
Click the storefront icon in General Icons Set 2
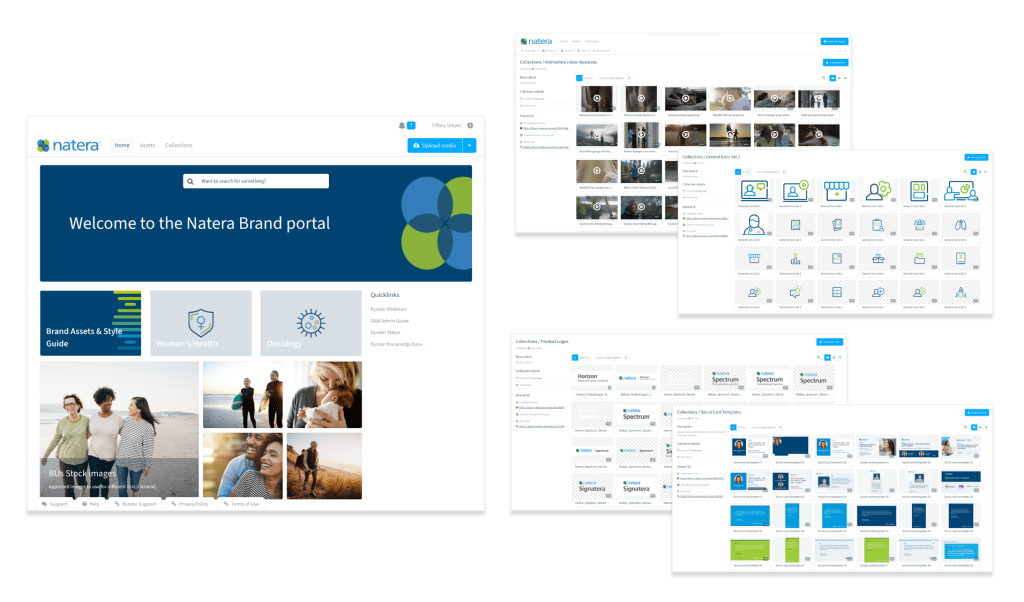(835, 189)
